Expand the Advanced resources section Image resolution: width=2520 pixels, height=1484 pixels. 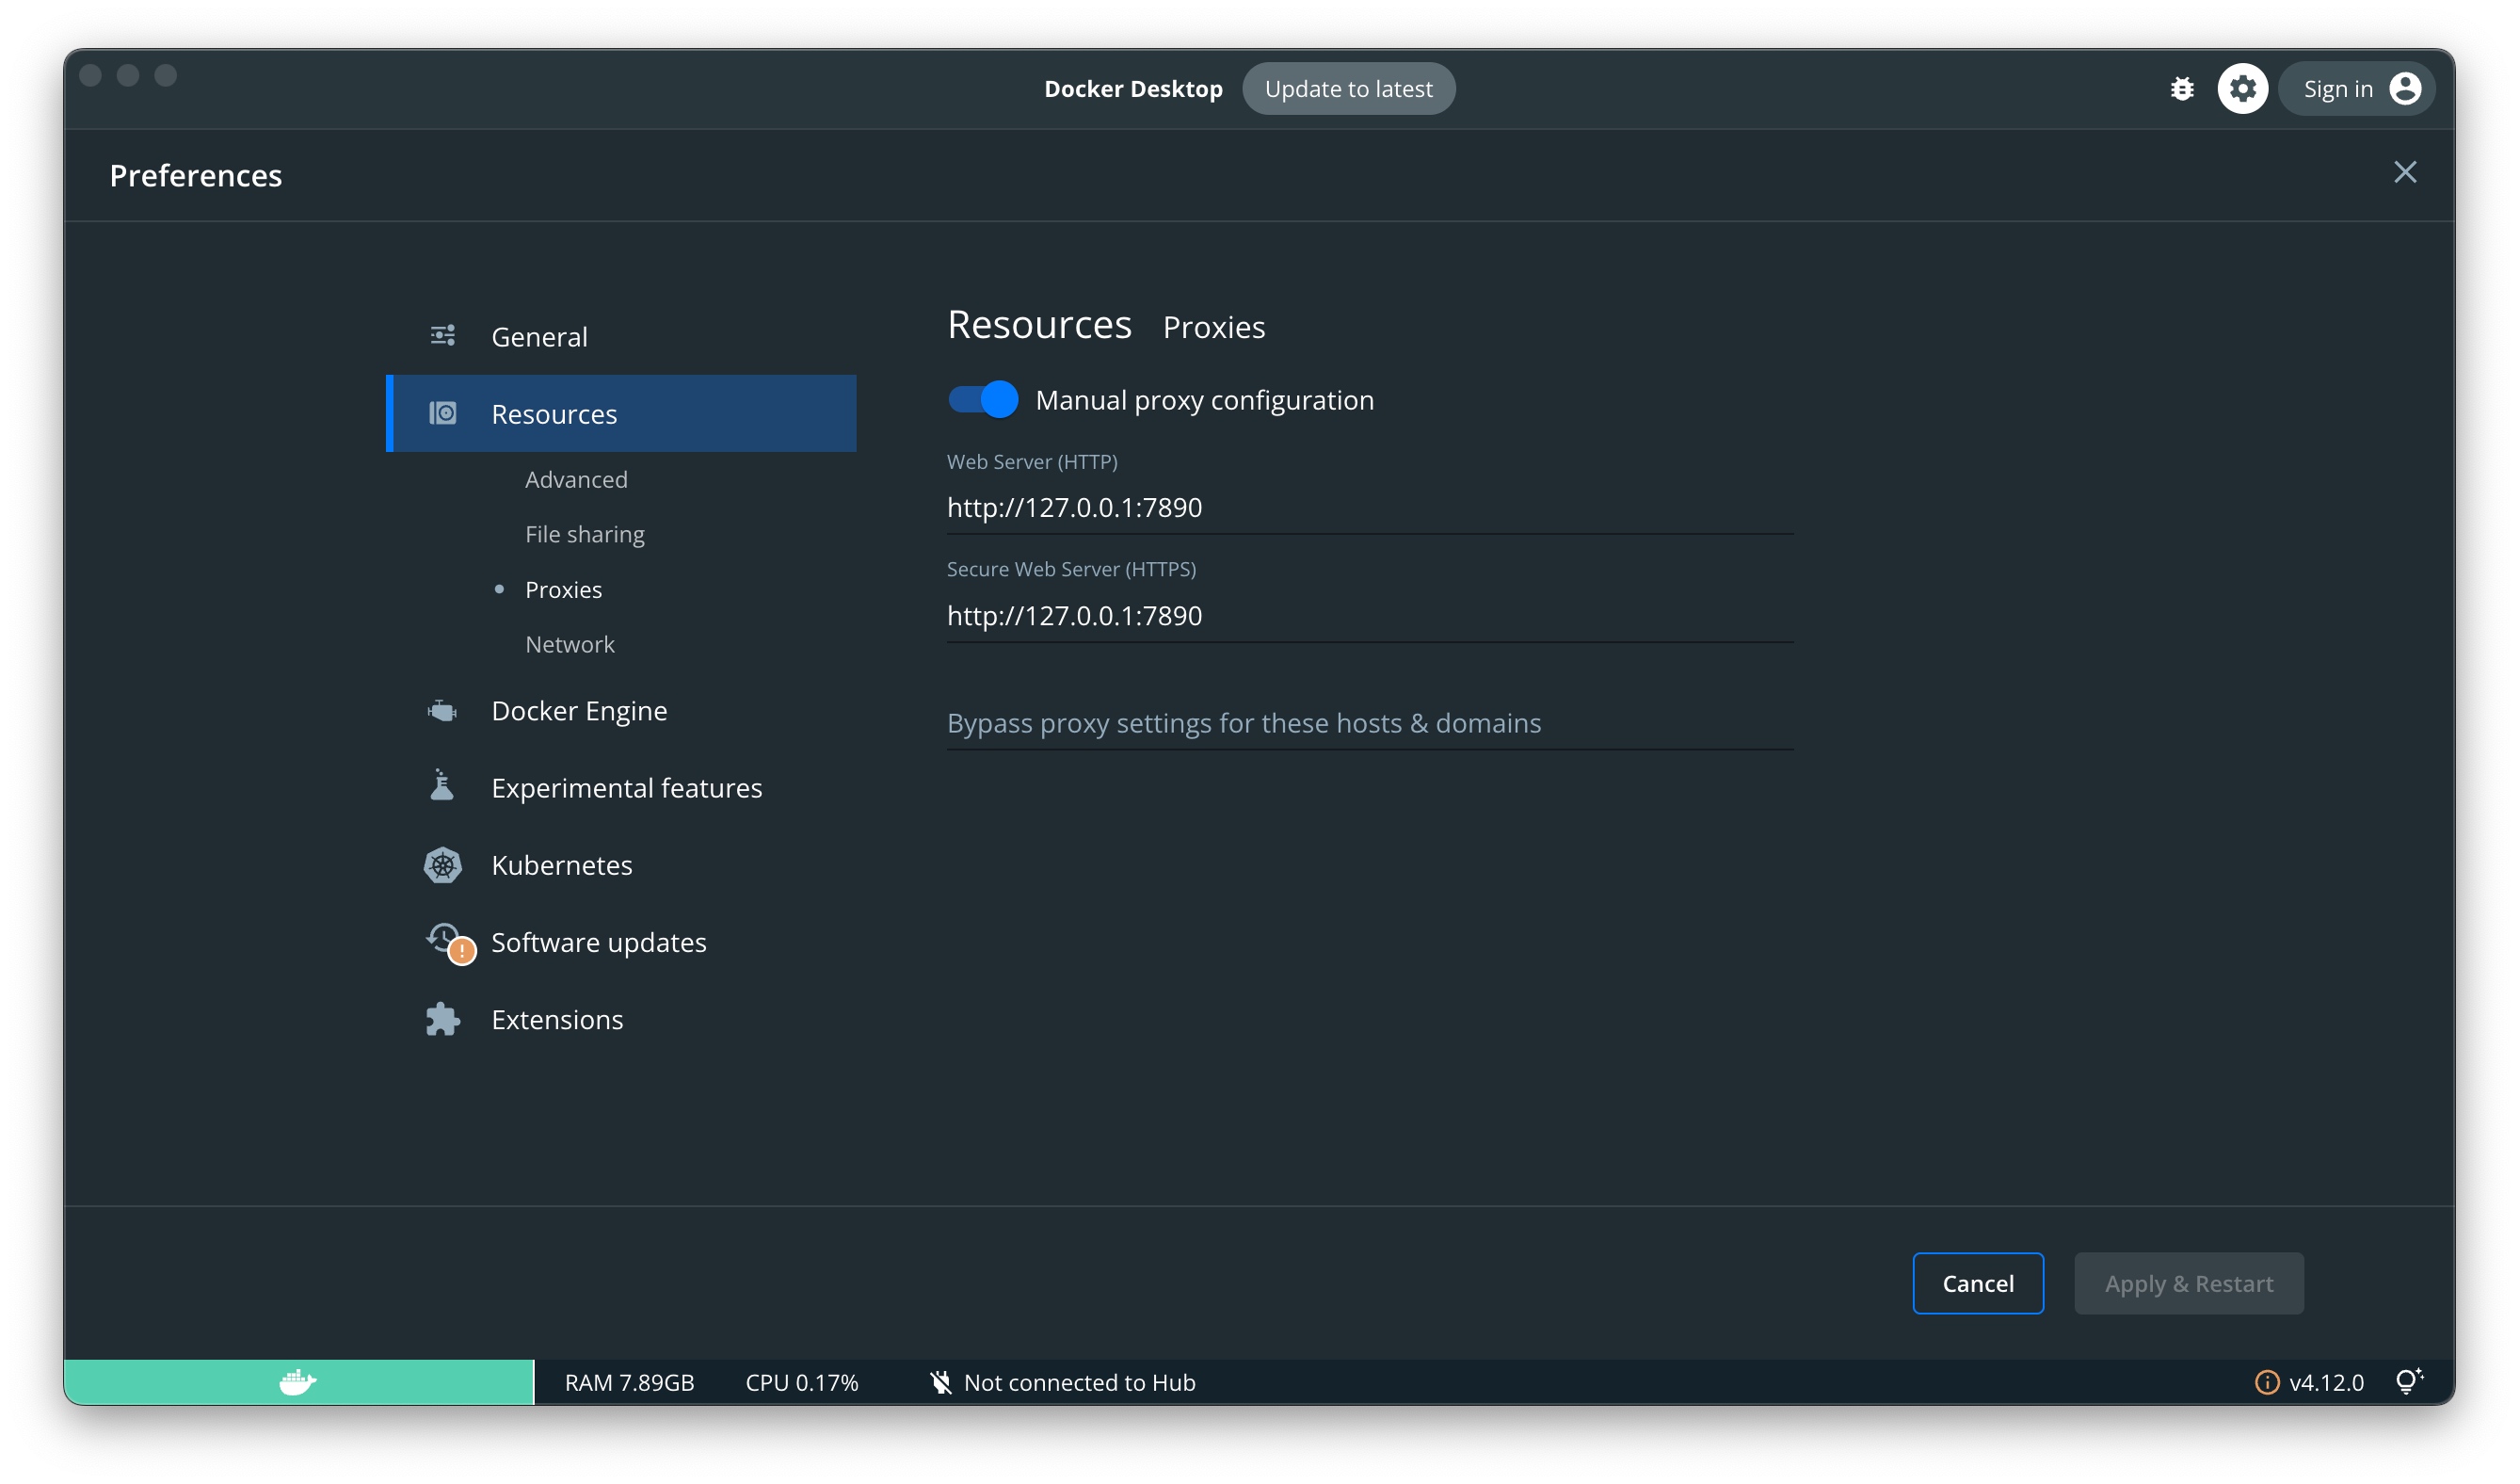(577, 479)
